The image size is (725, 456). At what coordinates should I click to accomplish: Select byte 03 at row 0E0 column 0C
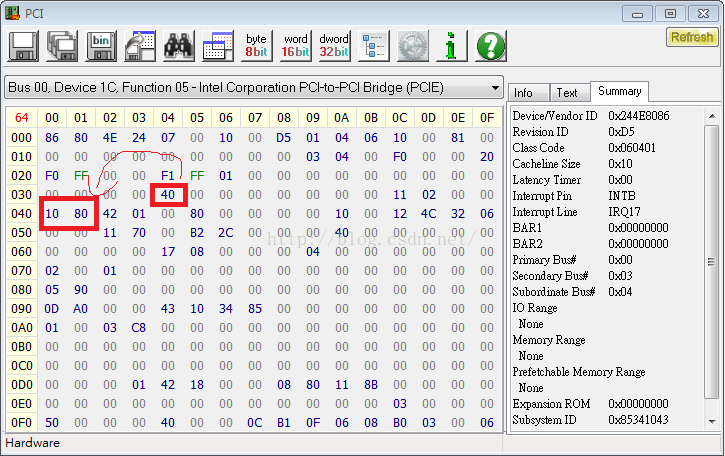click(399, 404)
